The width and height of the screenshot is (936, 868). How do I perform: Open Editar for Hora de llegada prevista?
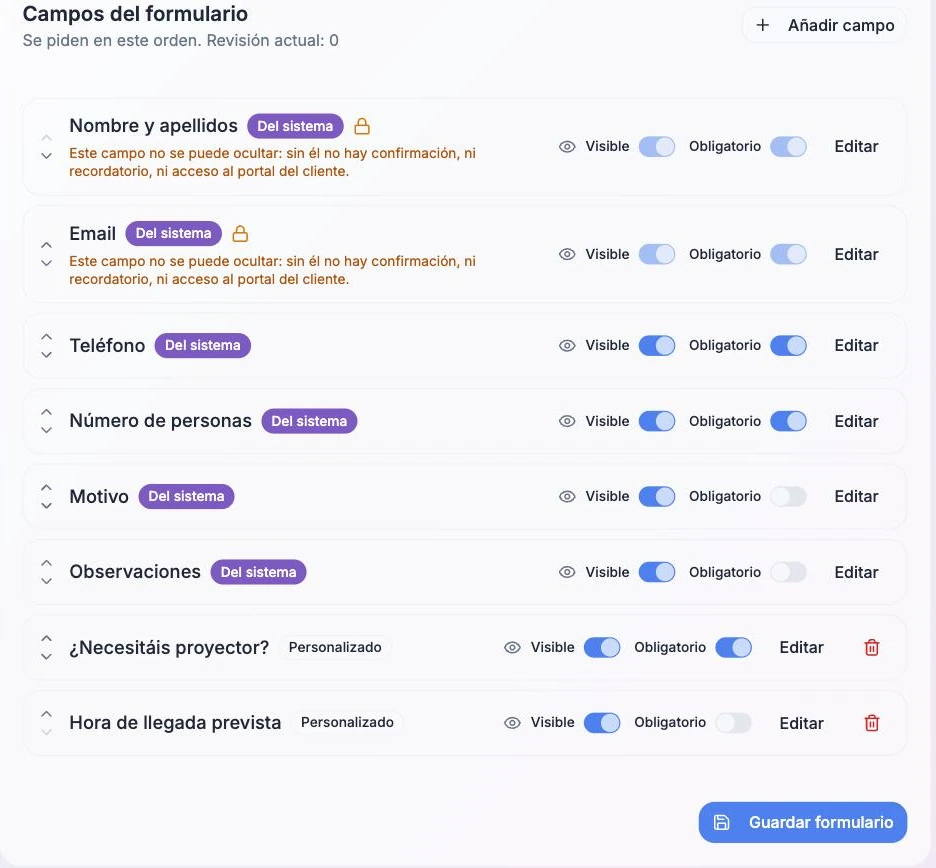pyautogui.click(x=801, y=723)
